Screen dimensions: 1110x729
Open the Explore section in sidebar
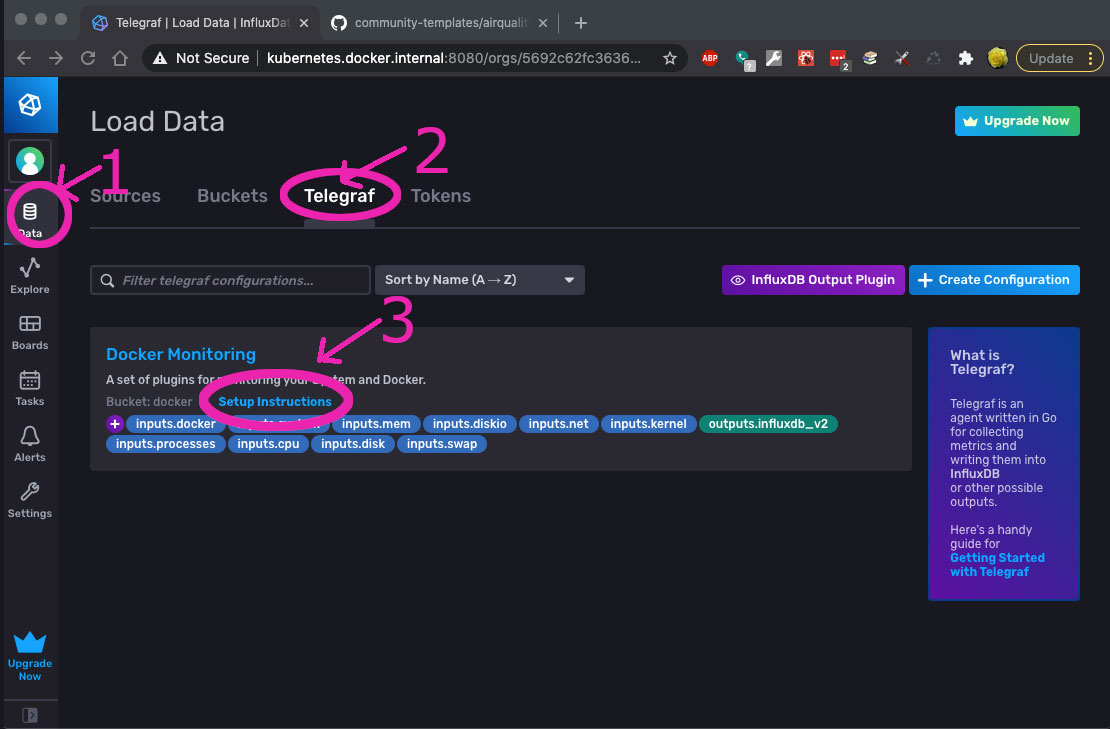(30, 275)
